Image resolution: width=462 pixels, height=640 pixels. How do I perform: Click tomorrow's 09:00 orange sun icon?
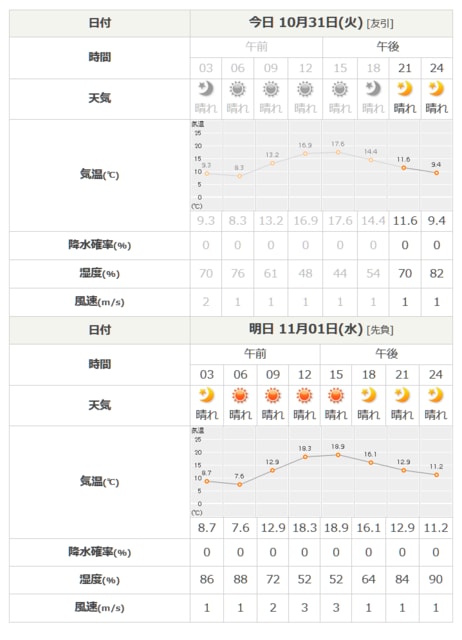click(x=273, y=395)
